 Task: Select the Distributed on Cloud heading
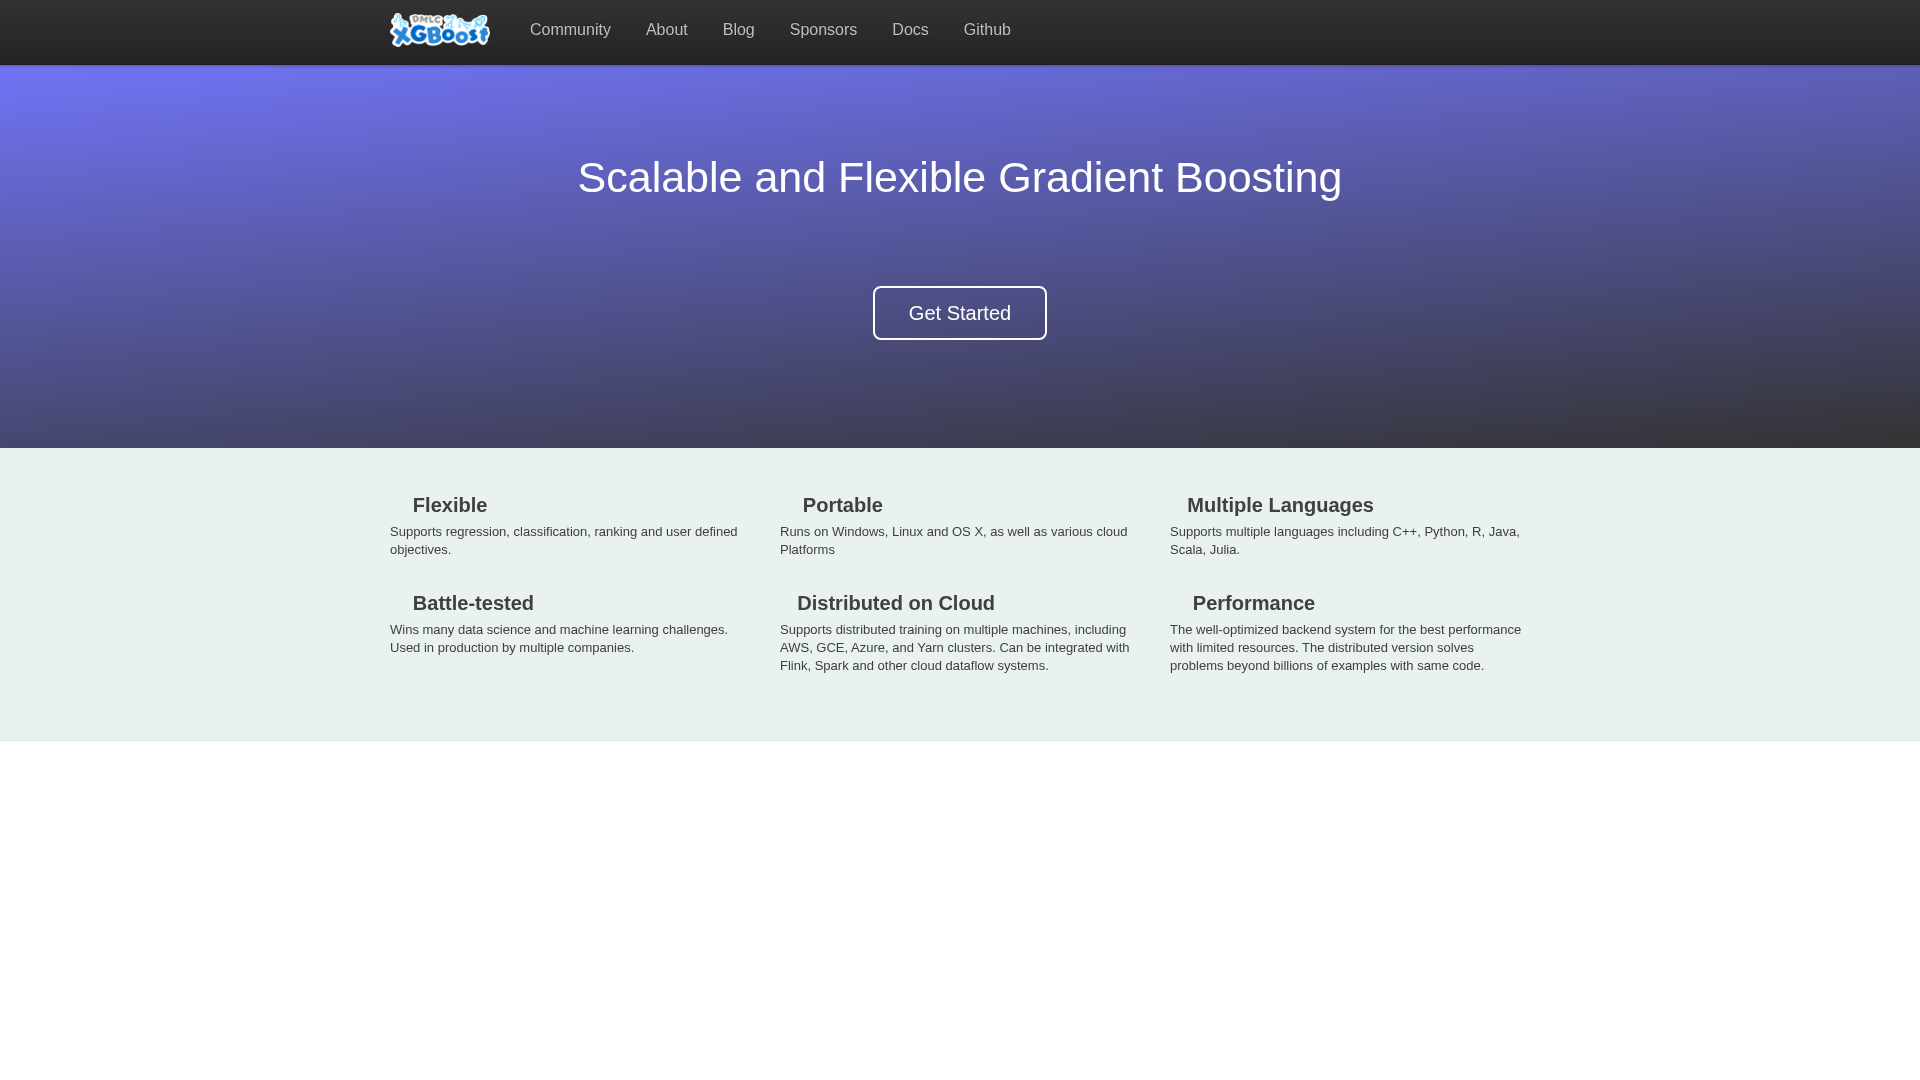point(895,603)
